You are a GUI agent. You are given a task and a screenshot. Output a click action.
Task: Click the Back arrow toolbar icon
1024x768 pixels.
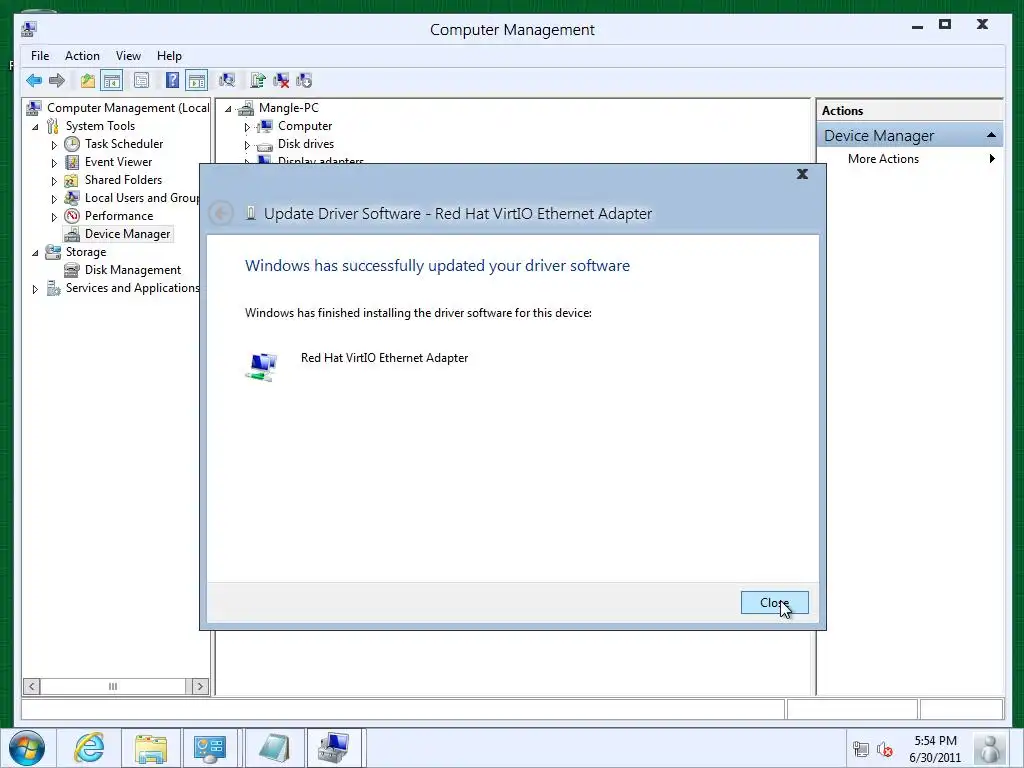(34, 80)
